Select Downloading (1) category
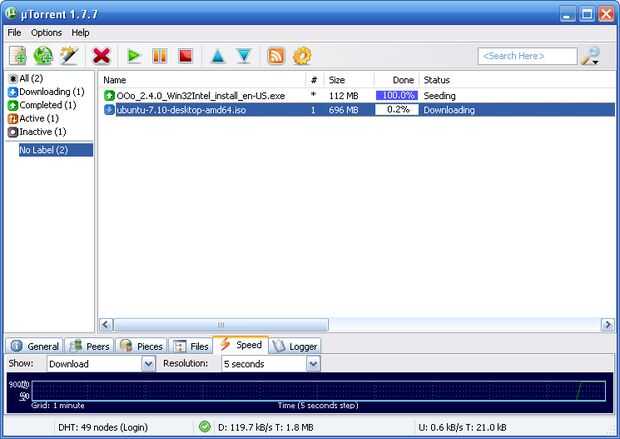This screenshot has height=439, width=620. (x=46, y=92)
